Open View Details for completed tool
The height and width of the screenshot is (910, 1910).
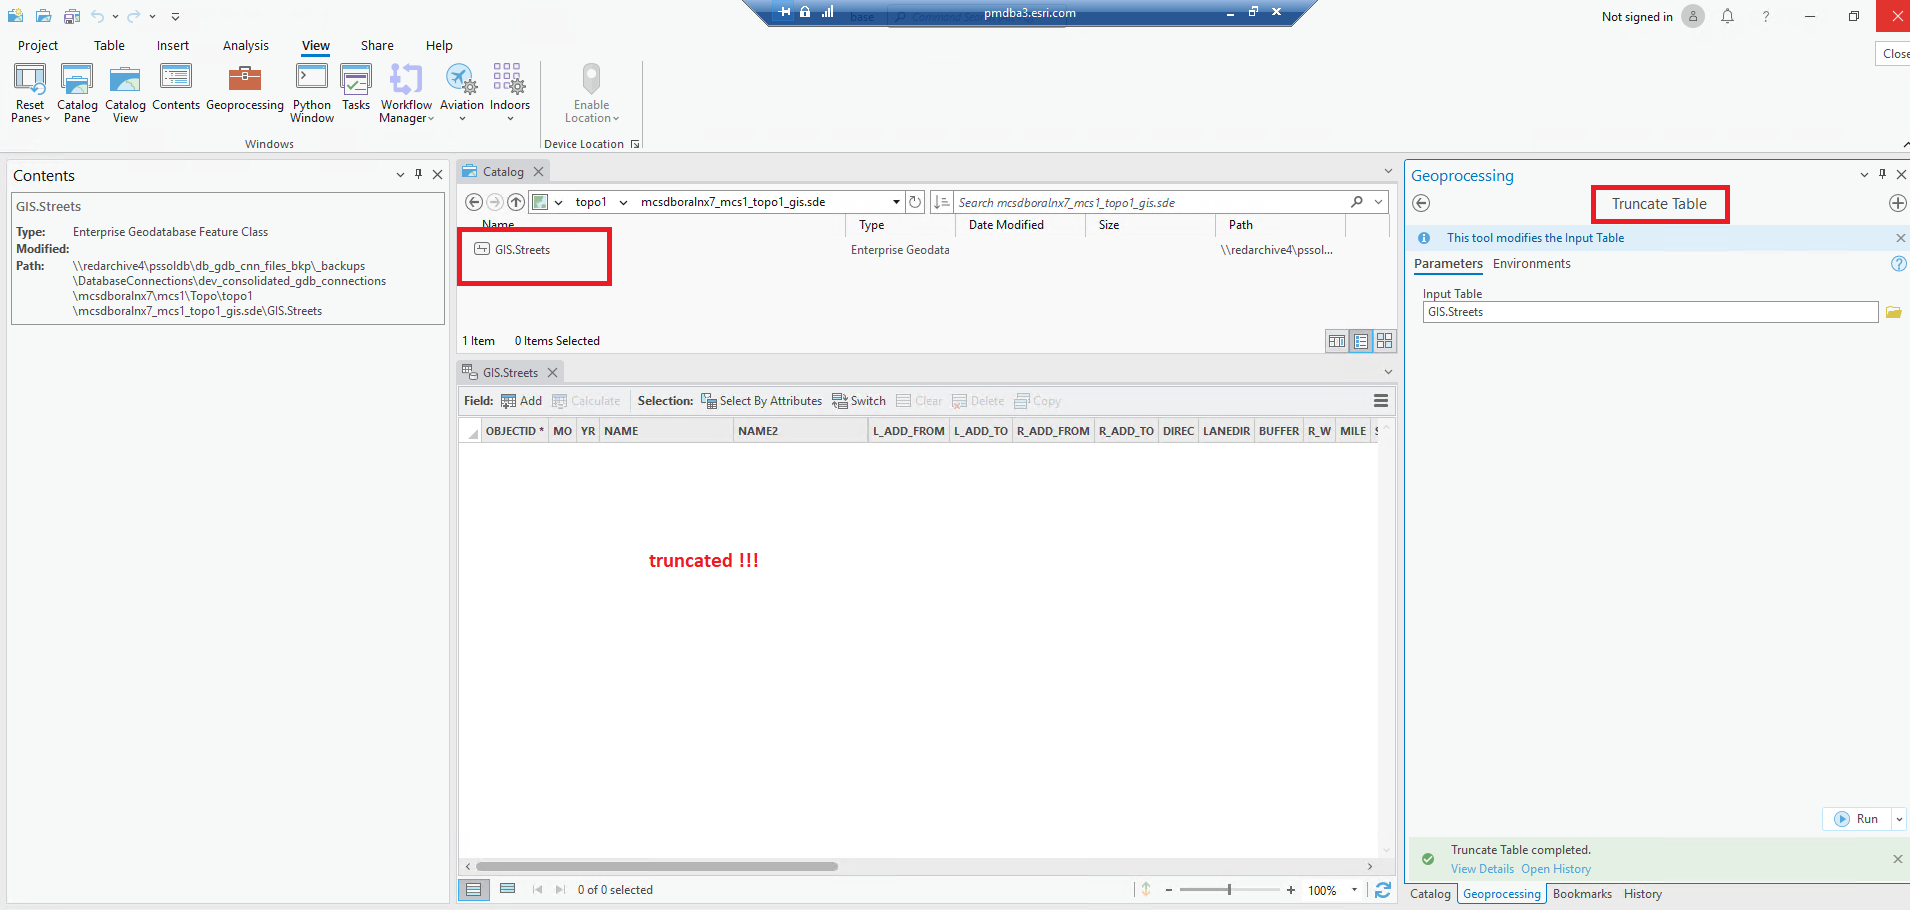tap(1481, 868)
